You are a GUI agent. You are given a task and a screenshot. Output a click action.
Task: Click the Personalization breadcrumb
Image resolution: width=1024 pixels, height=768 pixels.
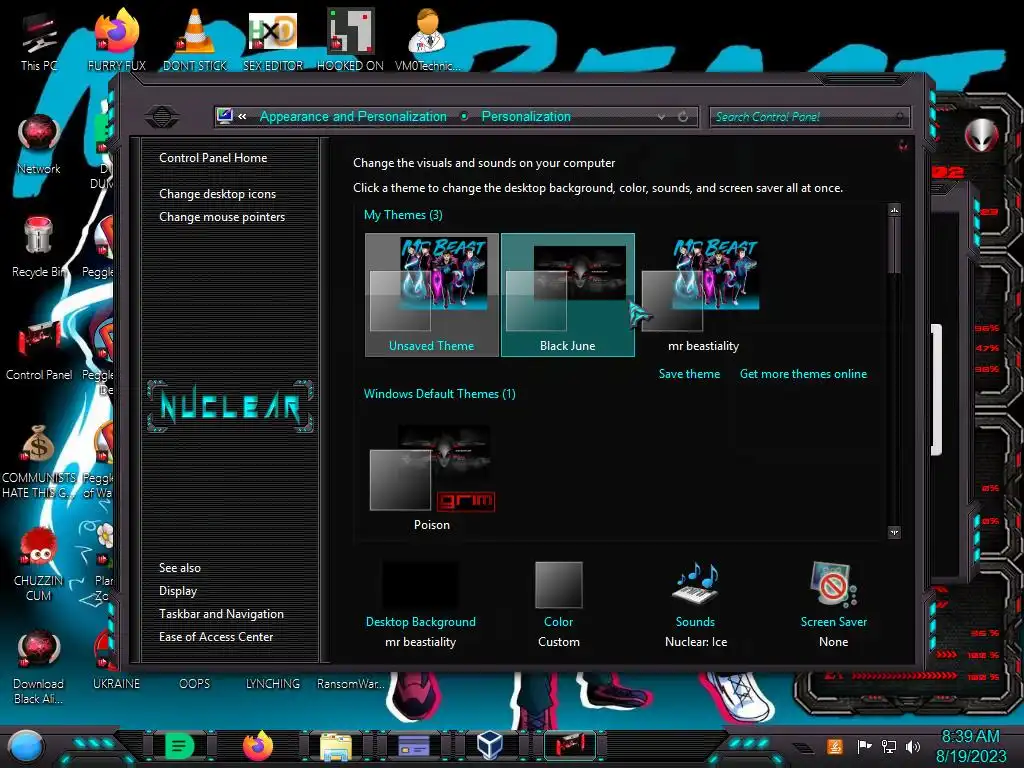pyautogui.click(x=526, y=116)
